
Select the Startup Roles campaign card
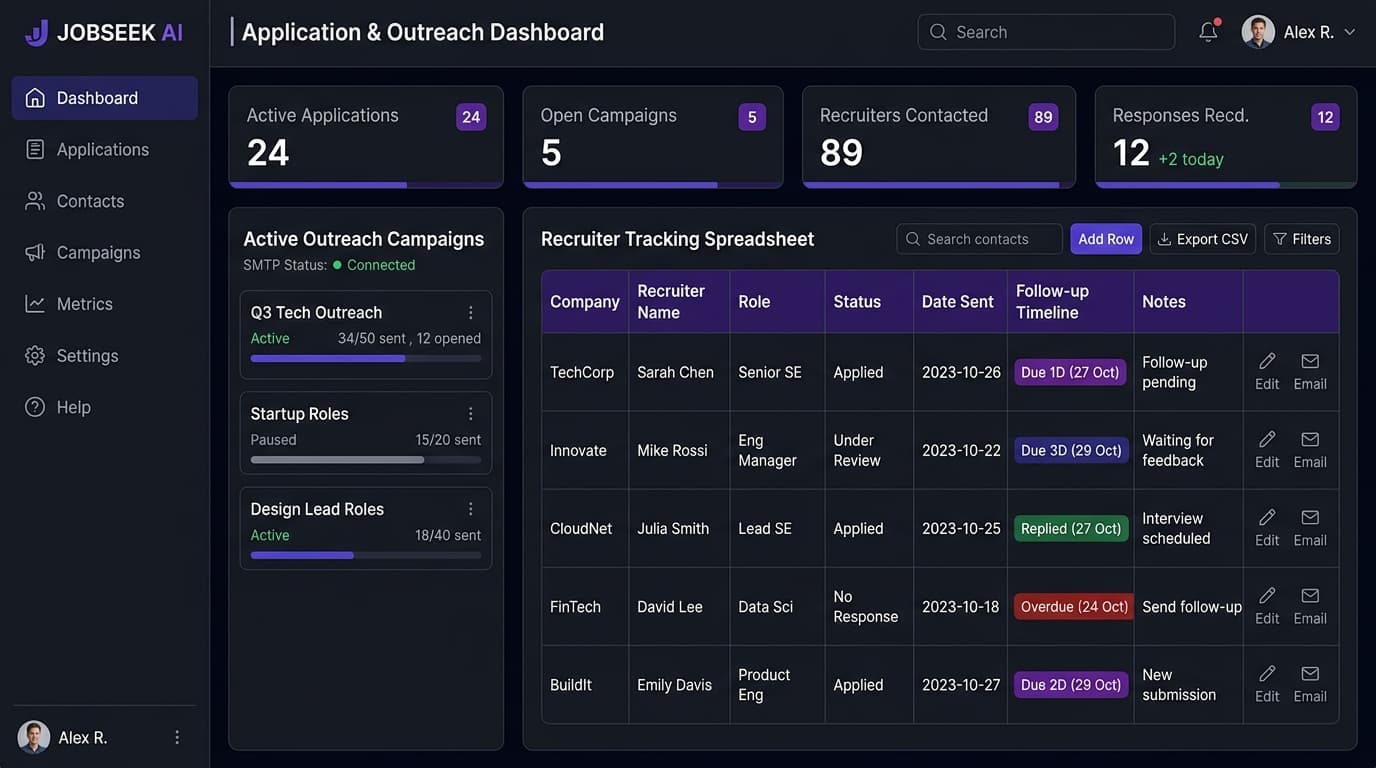tap(366, 433)
